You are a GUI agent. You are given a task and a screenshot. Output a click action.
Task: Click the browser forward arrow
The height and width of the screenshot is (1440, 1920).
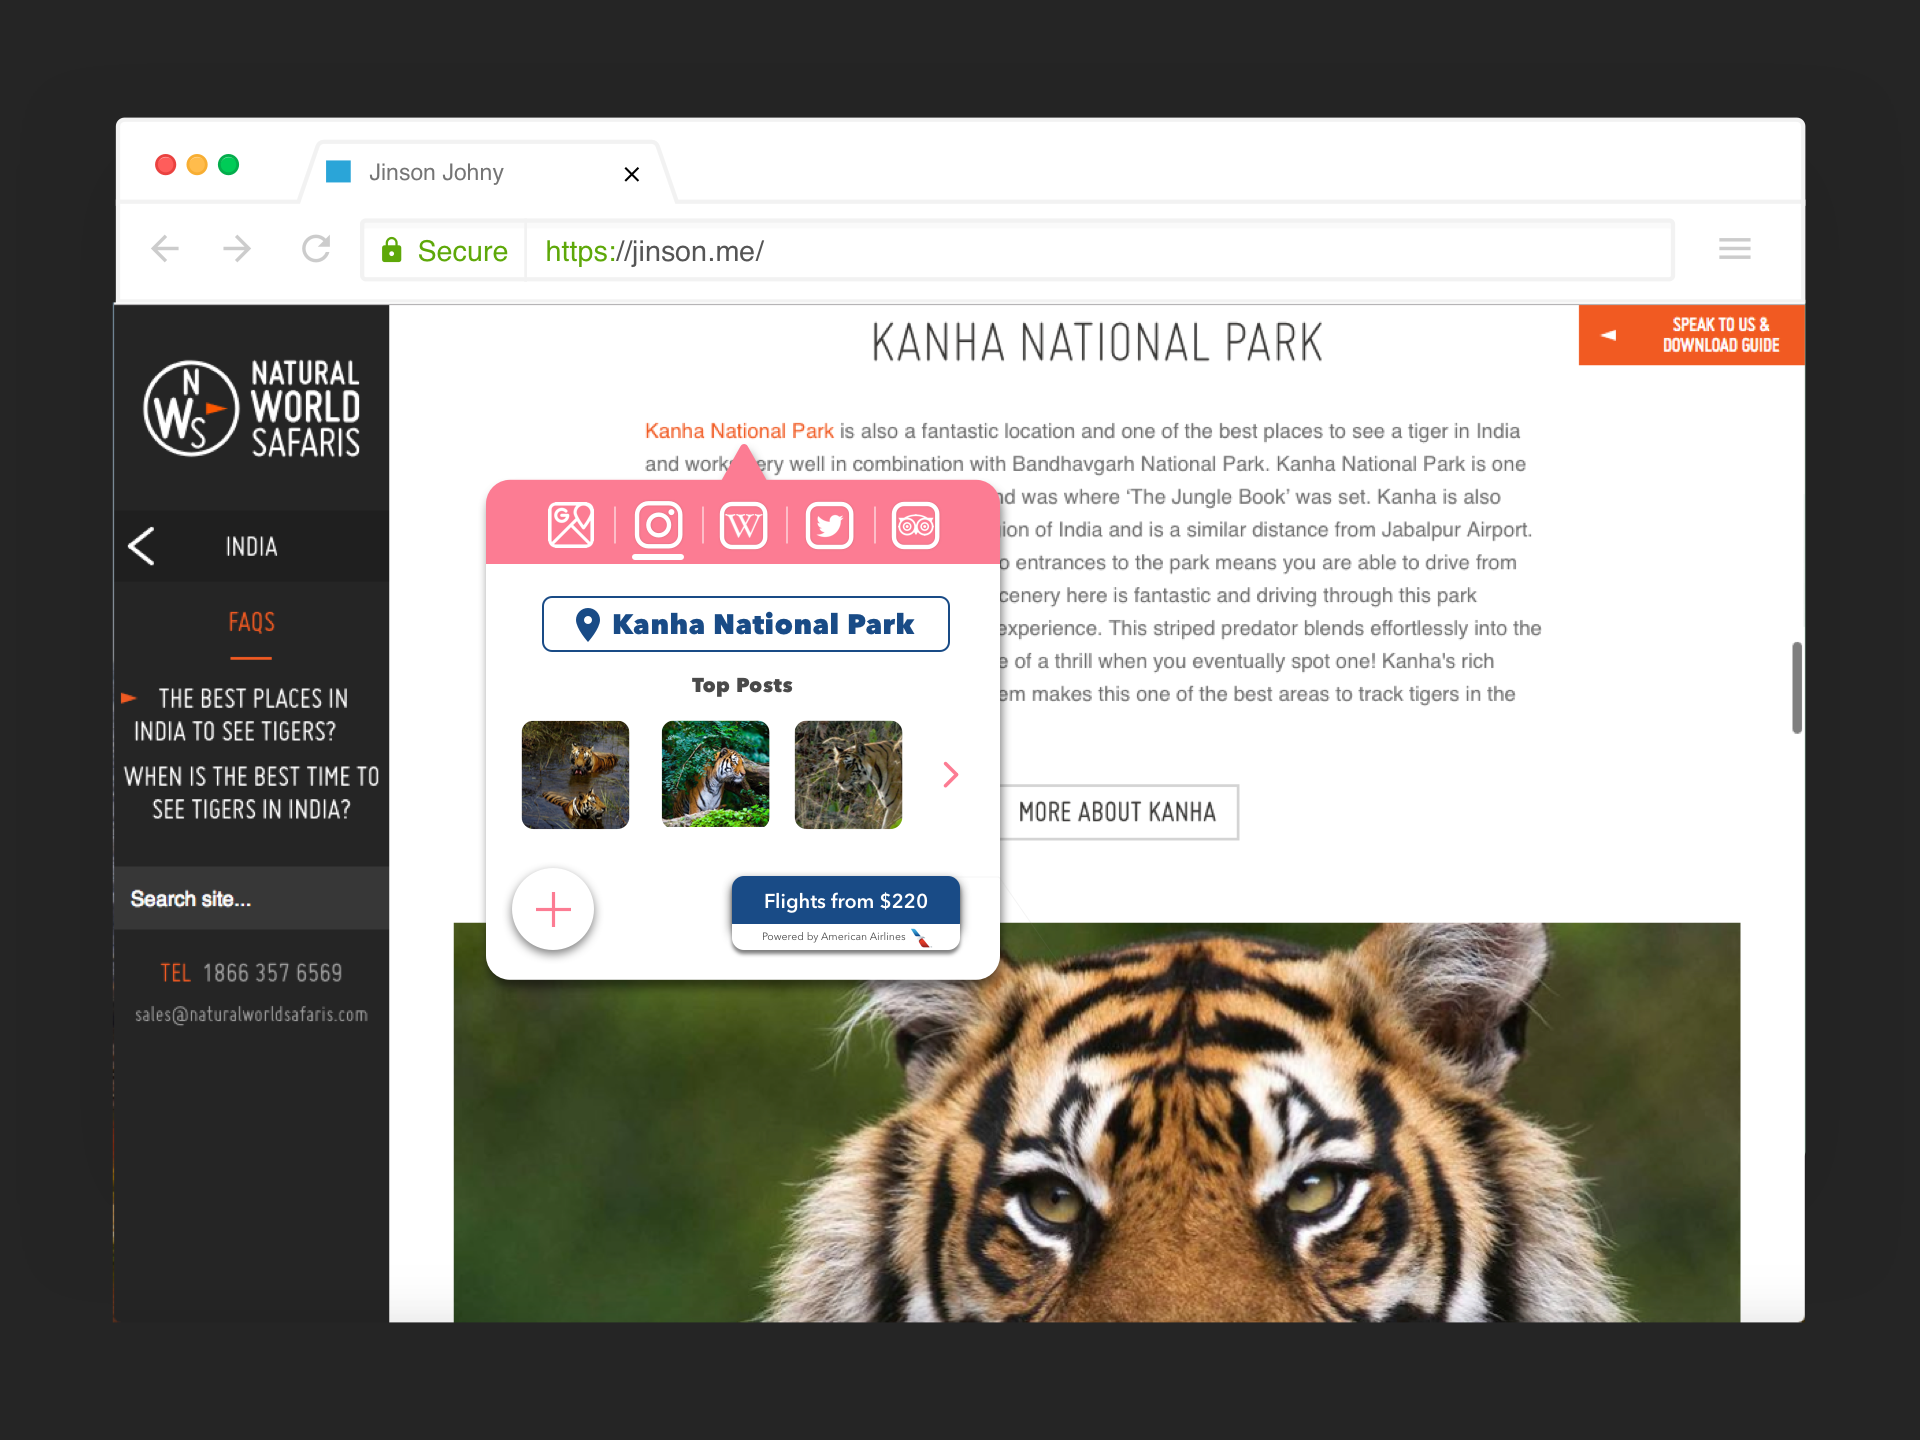(237, 249)
